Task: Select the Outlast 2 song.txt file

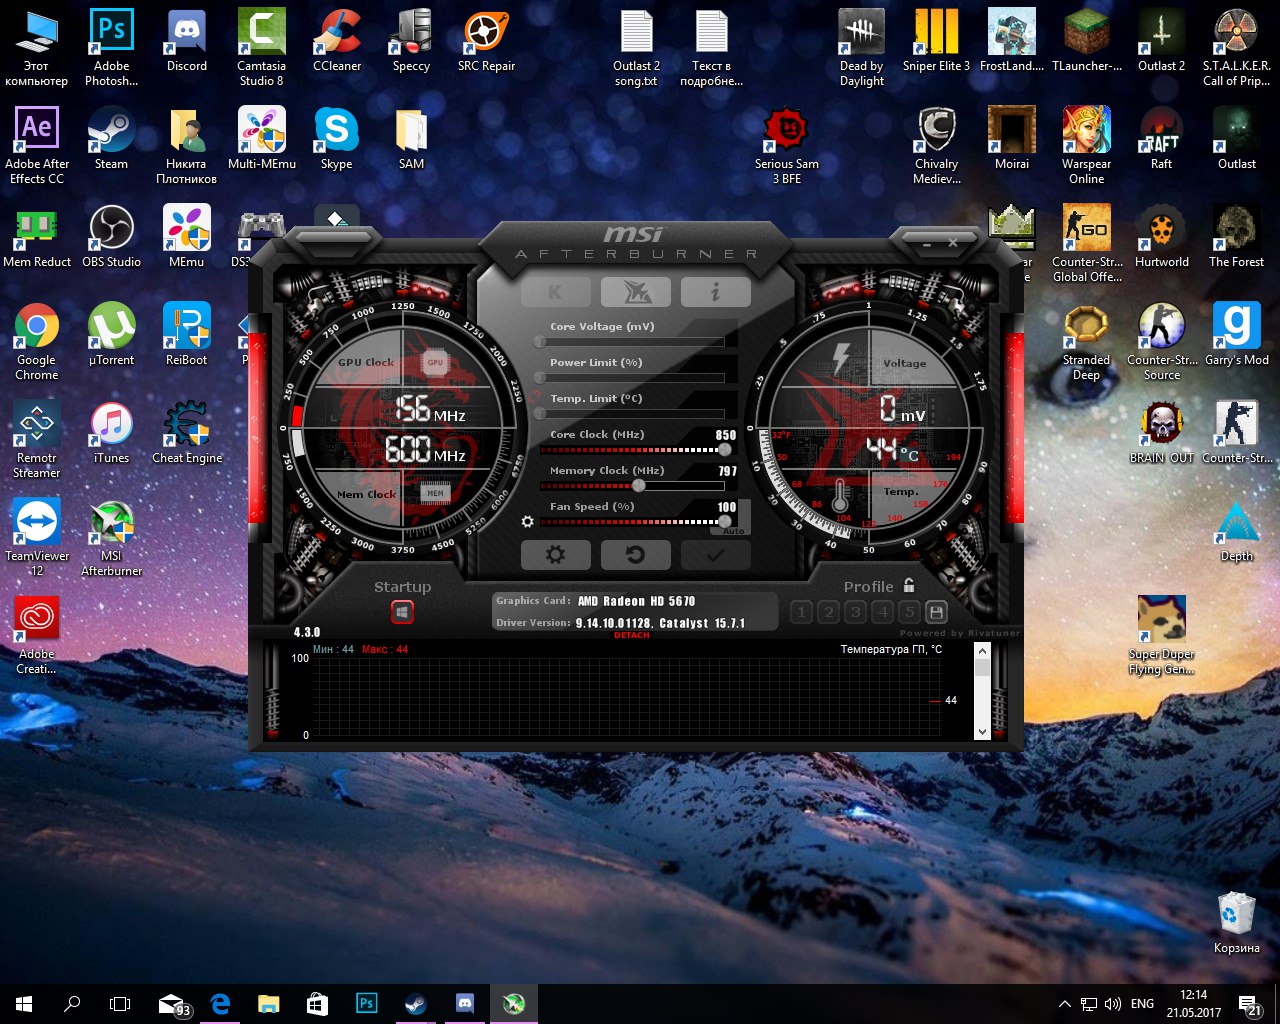Action: tap(636, 48)
